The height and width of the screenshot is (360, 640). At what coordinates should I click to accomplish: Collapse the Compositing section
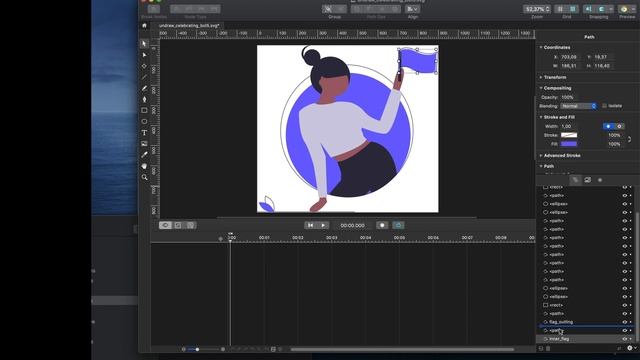click(x=541, y=88)
